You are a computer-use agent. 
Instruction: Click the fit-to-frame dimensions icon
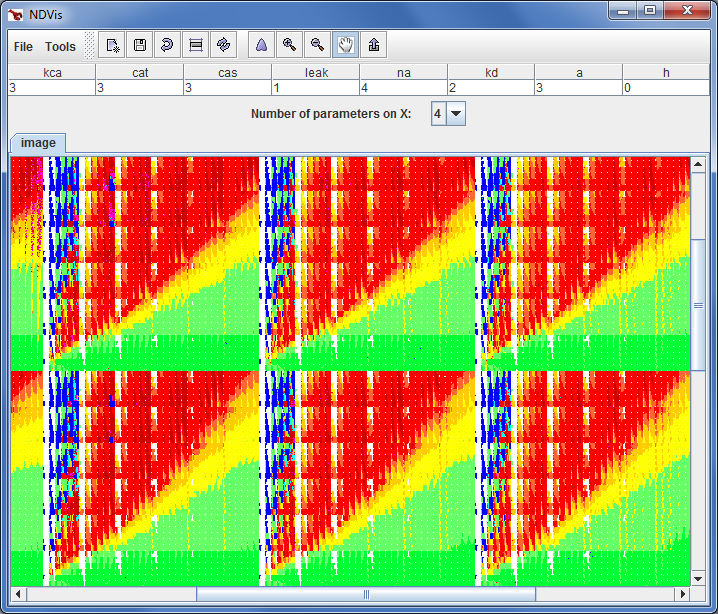[196, 45]
